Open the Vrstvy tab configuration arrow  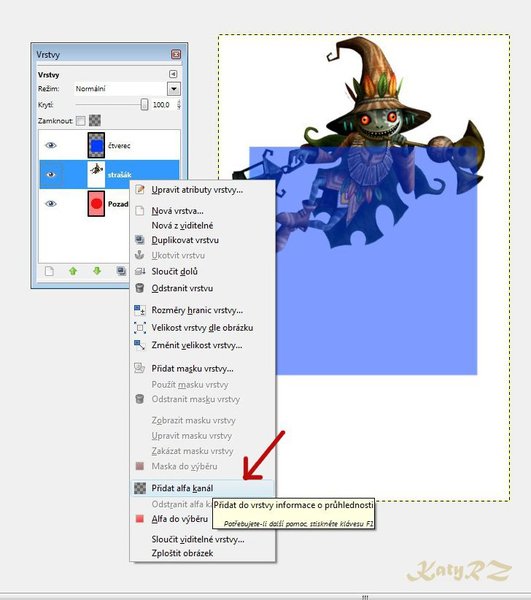coord(173,74)
